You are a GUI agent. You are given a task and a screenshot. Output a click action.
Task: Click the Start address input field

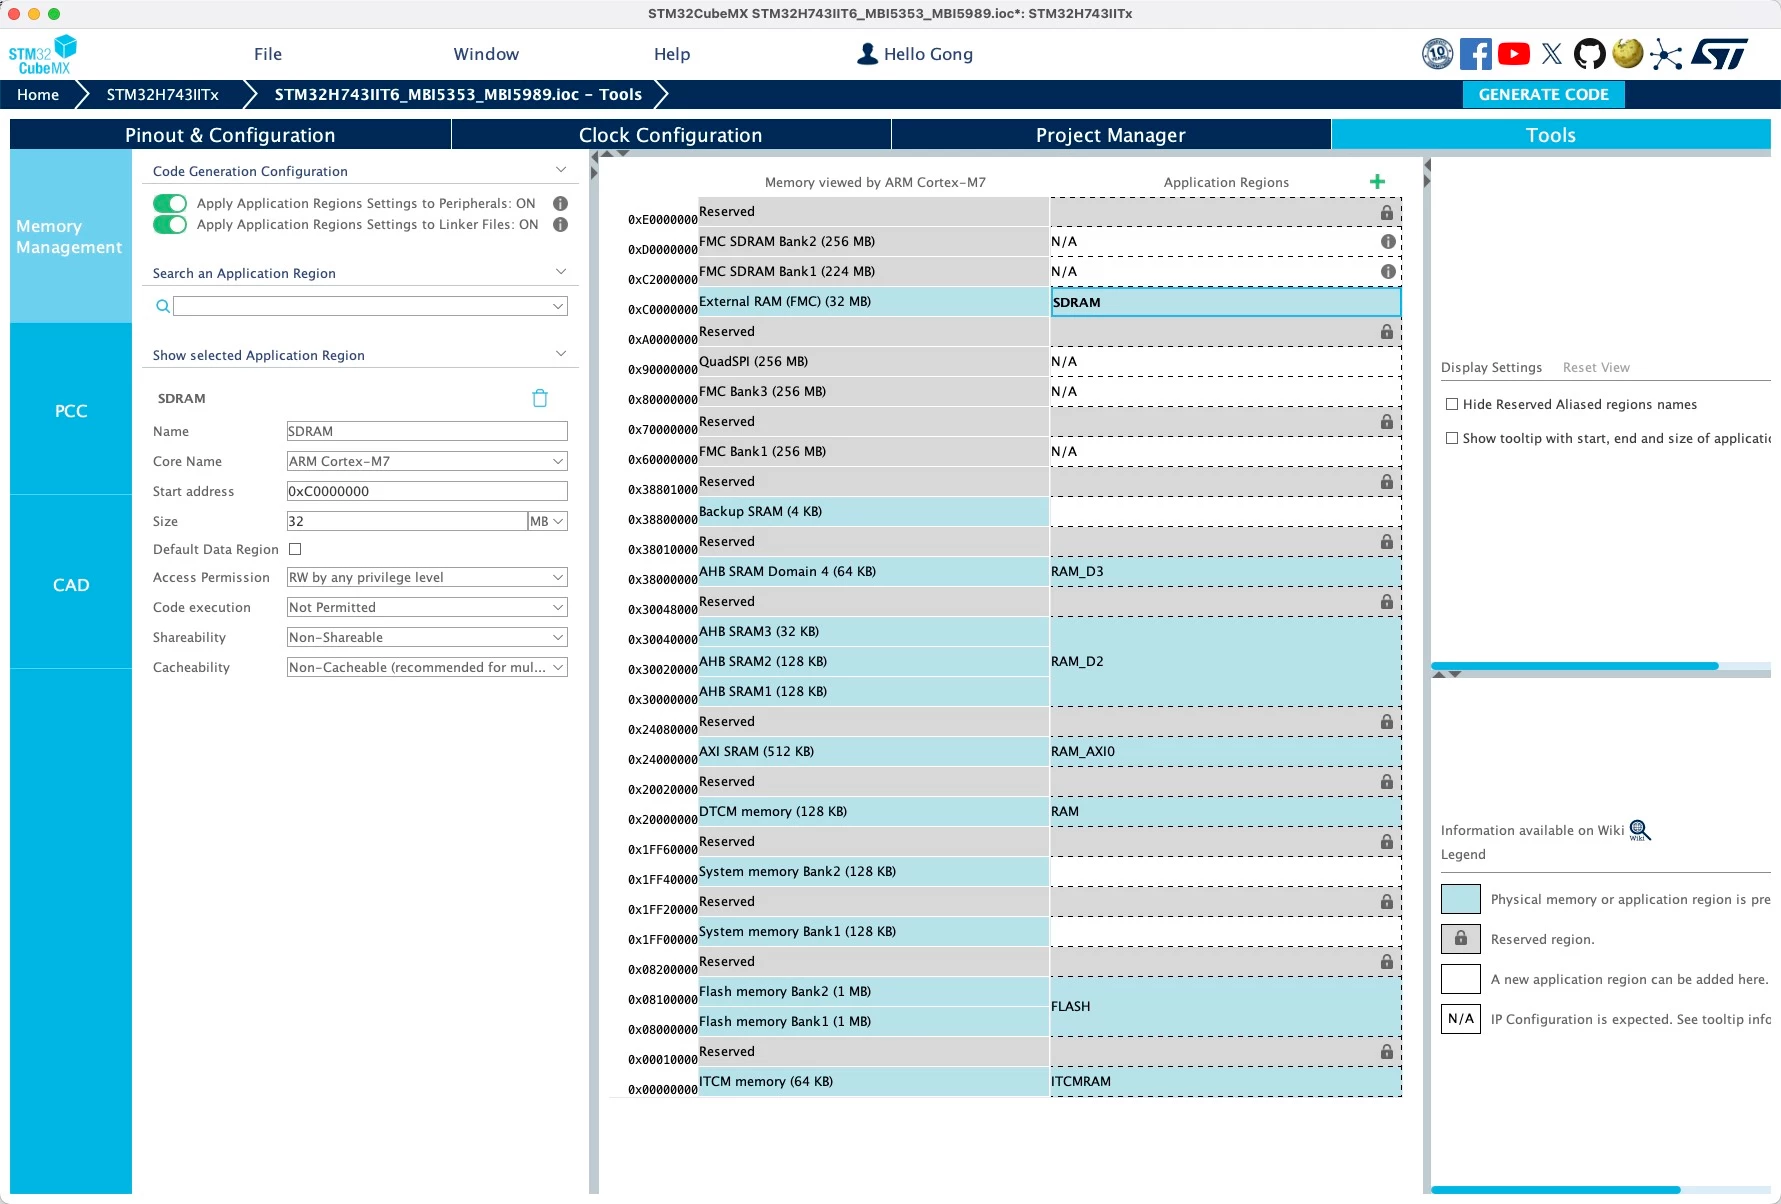pyautogui.click(x=427, y=491)
